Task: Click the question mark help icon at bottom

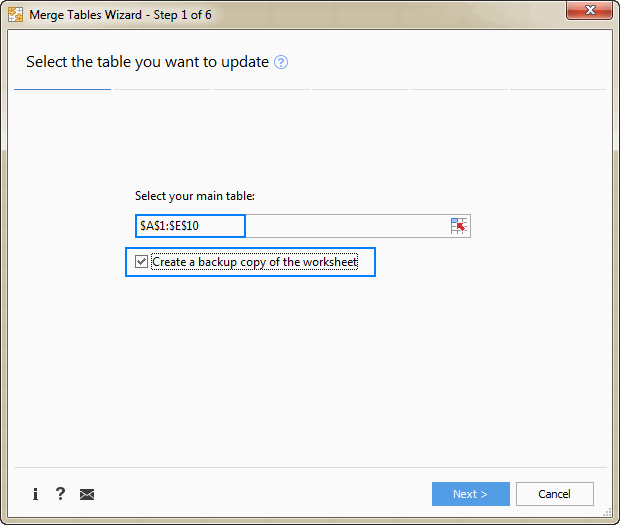Action: tap(60, 494)
